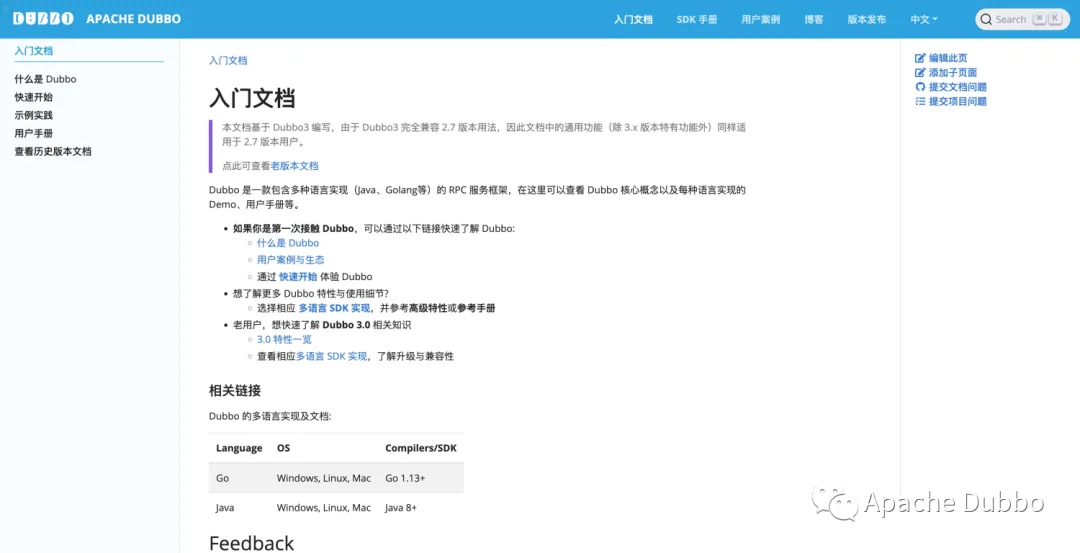The width and height of the screenshot is (1080, 553).
Task: Open 什么是 Dubbo in the sidebar
Action: click(x=45, y=79)
